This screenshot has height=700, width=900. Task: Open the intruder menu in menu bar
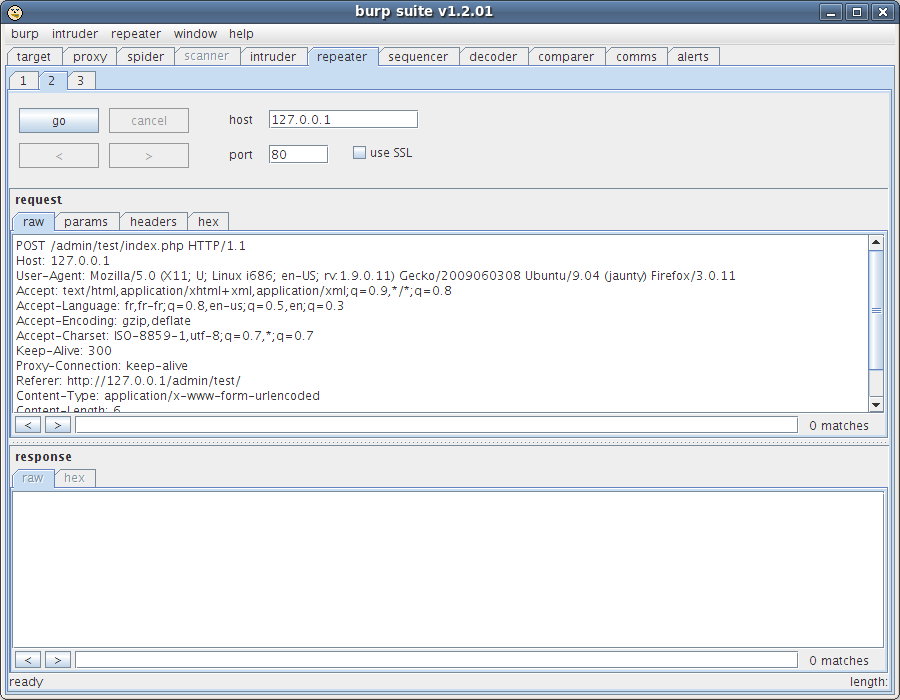click(x=75, y=34)
